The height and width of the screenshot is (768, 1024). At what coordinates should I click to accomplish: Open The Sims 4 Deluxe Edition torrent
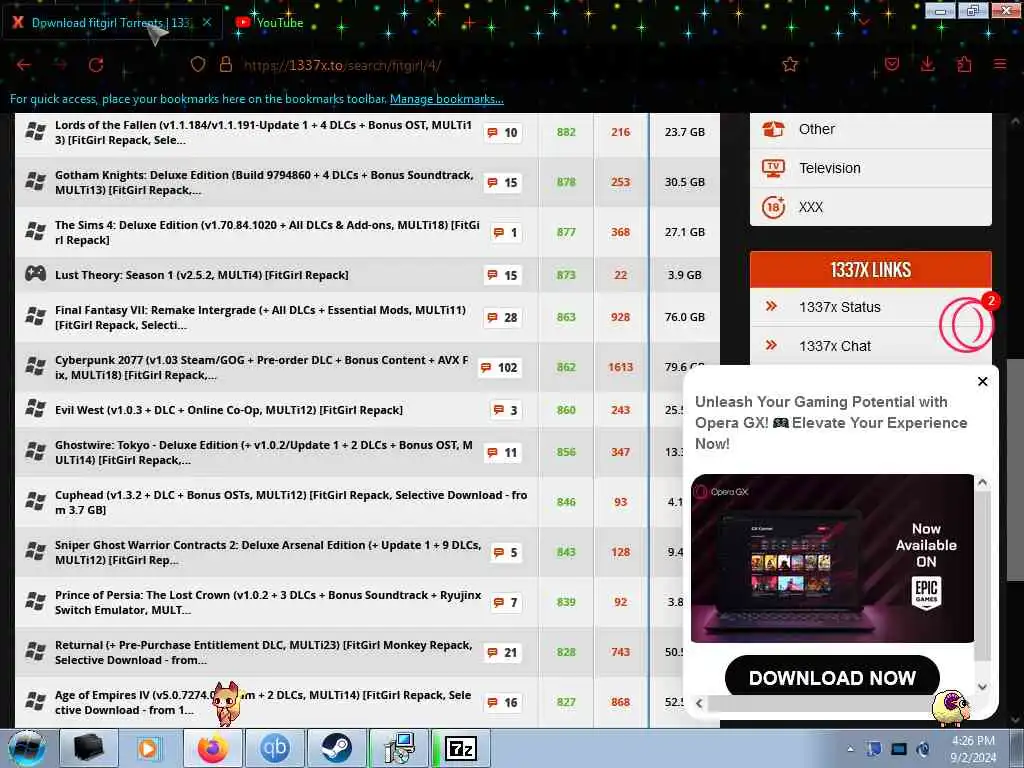click(267, 232)
